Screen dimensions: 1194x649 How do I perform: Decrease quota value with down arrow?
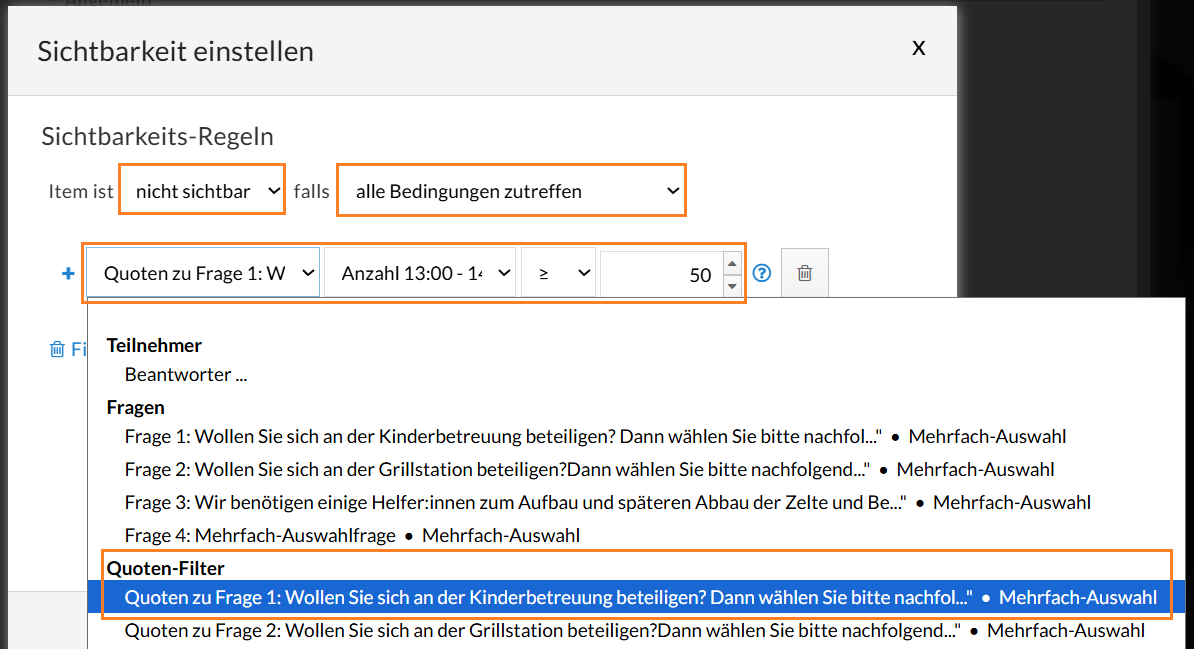pyautogui.click(x=732, y=286)
